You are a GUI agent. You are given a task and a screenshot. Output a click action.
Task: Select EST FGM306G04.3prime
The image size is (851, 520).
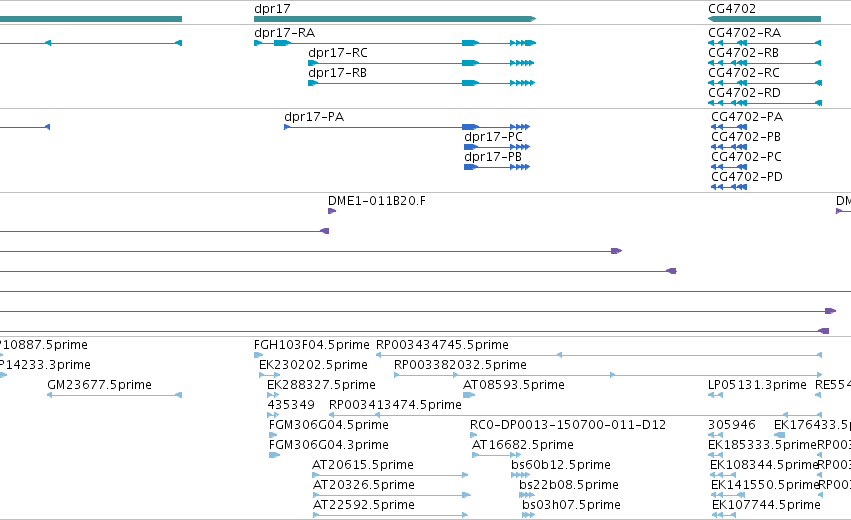pyautogui.click(x=328, y=445)
